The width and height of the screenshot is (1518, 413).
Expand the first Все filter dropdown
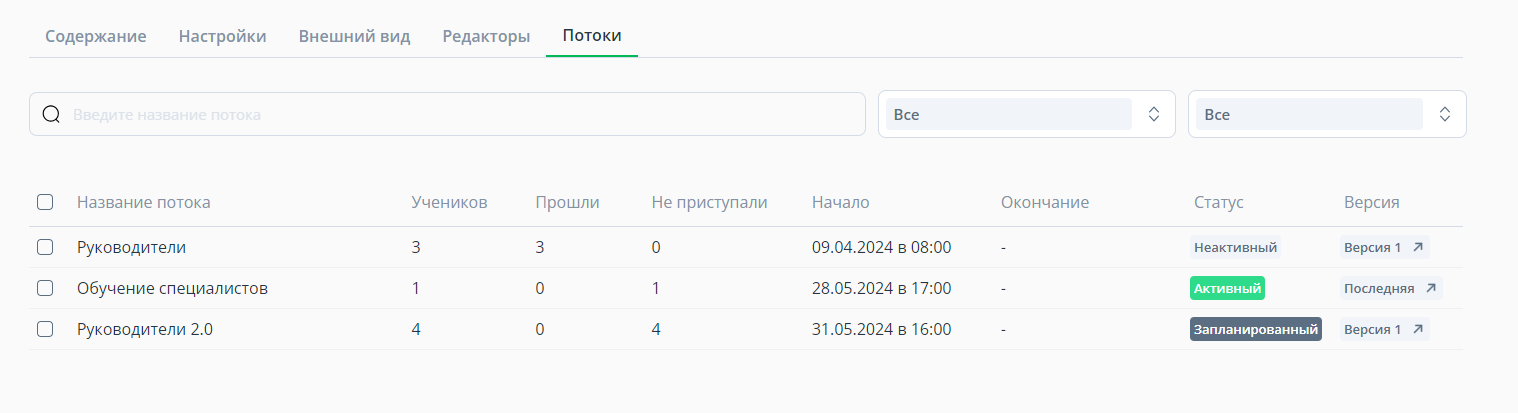coord(1027,114)
